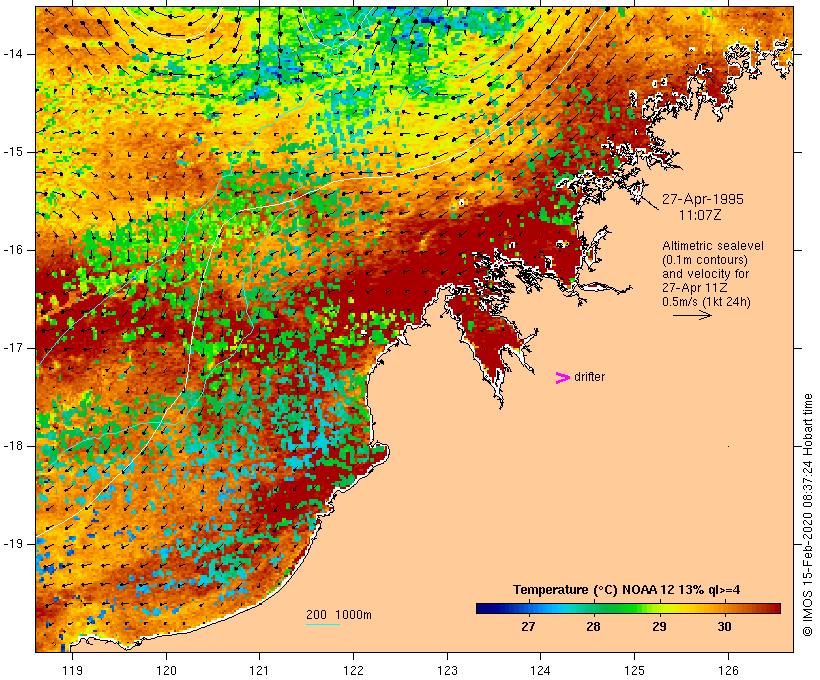Click the magenta drifter legend marker
This screenshot has width=820, height=680.
(x=563, y=378)
